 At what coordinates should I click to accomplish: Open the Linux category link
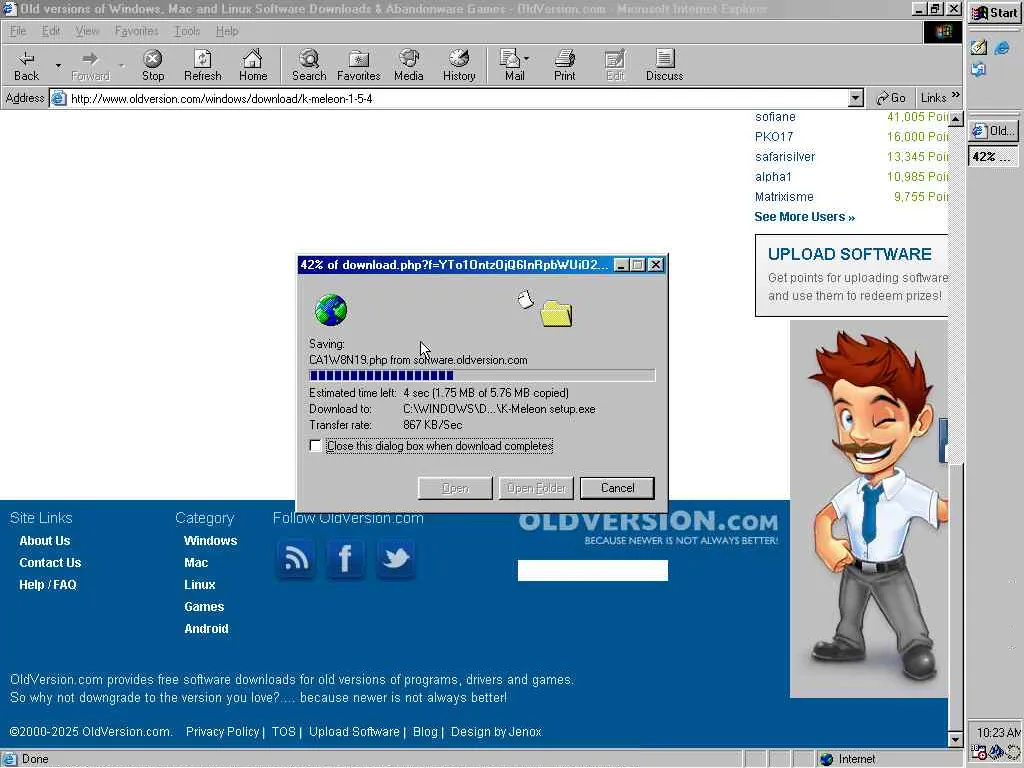(x=199, y=584)
